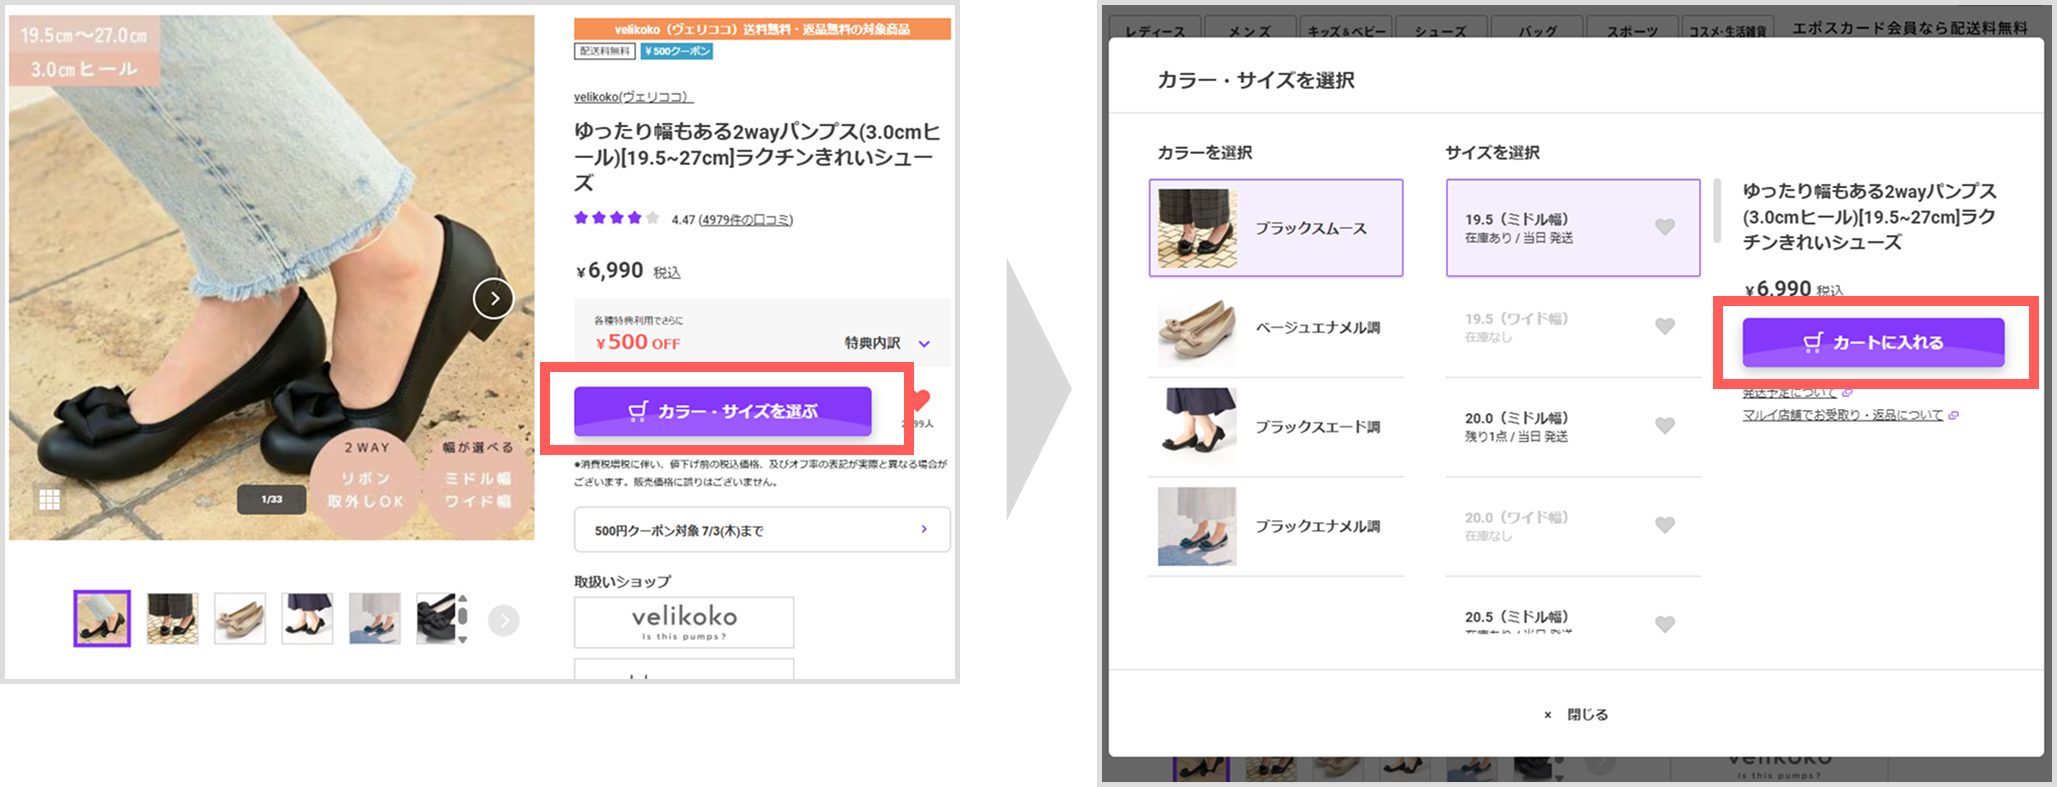The height and width of the screenshot is (787, 2057).
Task: Click size list scrollbar in dialog
Action: click(1717, 210)
